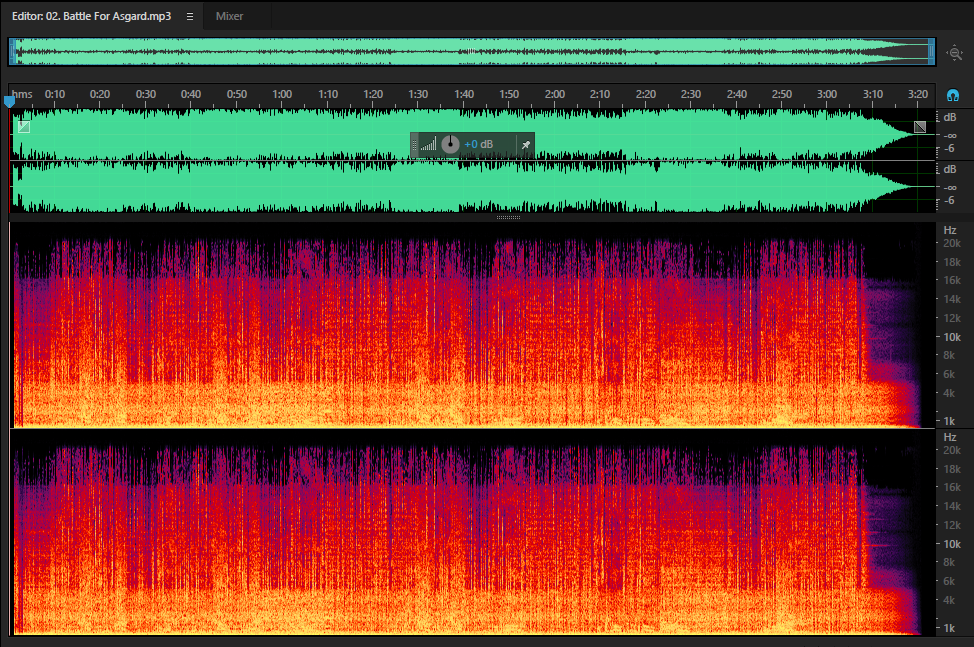Click 1k on the upper spectrogram scale
Image resolution: width=974 pixels, height=647 pixels.
click(949, 421)
